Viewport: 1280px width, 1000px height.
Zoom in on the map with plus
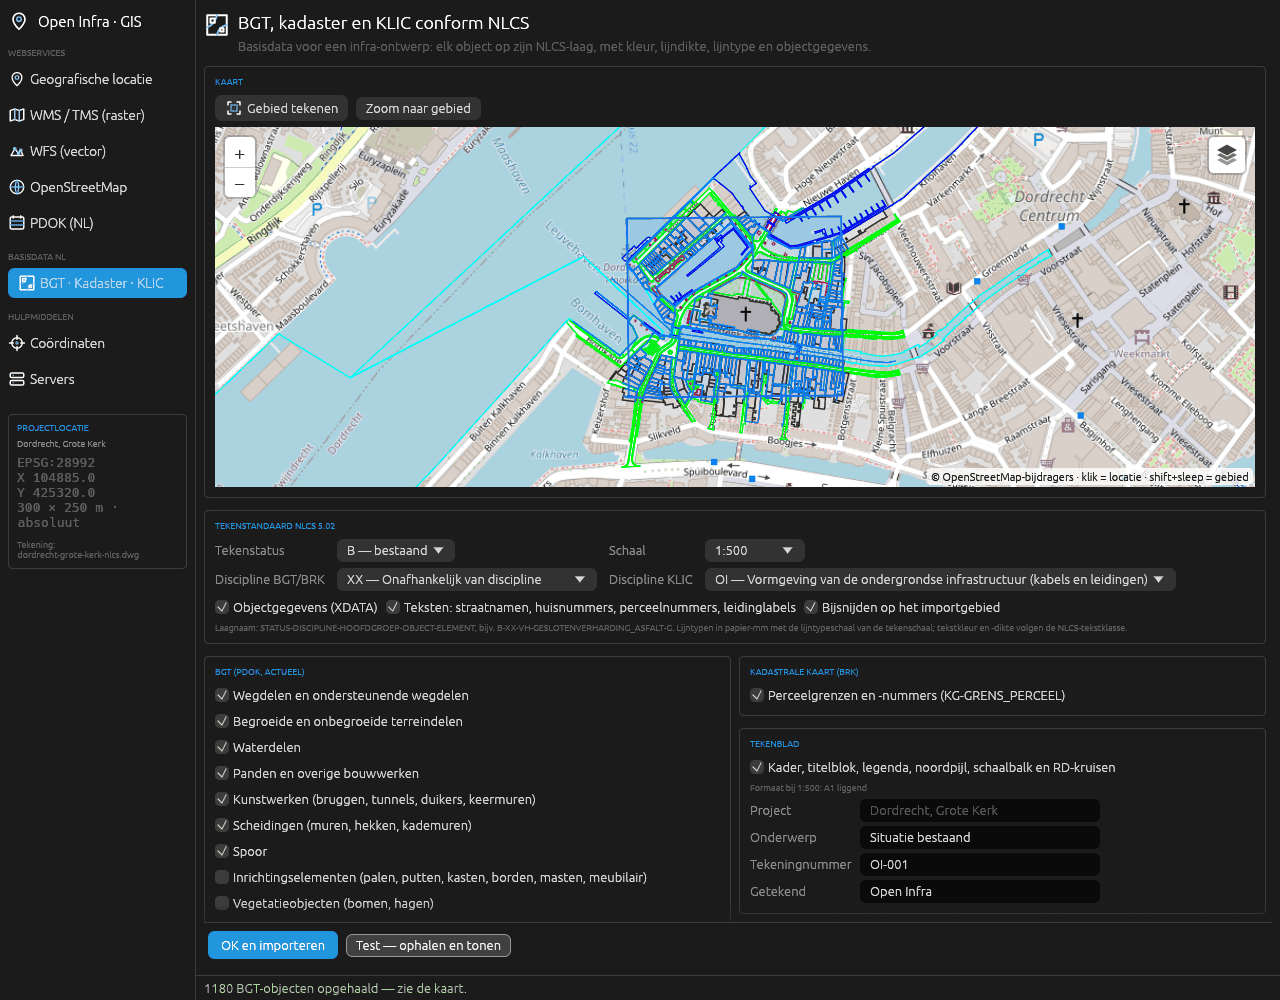tap(240, 154)
